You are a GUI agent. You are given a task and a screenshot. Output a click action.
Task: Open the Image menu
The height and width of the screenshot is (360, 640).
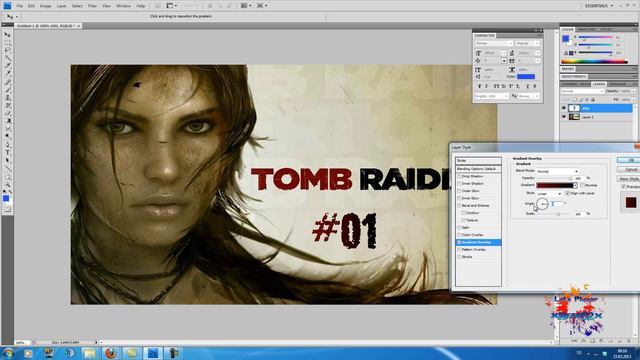click(45, 6)
